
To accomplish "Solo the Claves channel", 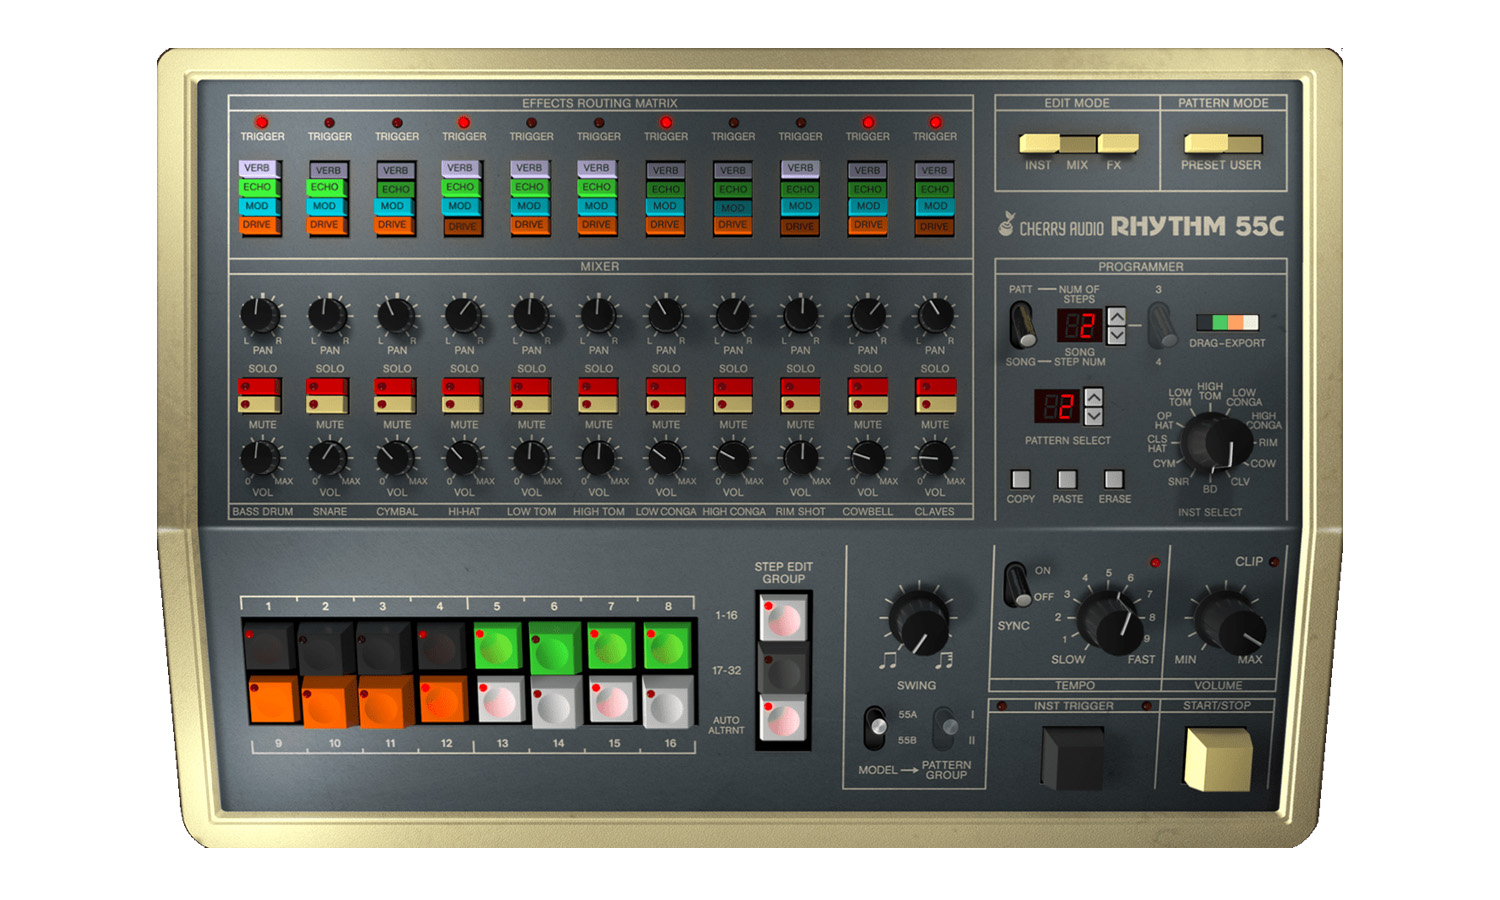I will 935,387.
